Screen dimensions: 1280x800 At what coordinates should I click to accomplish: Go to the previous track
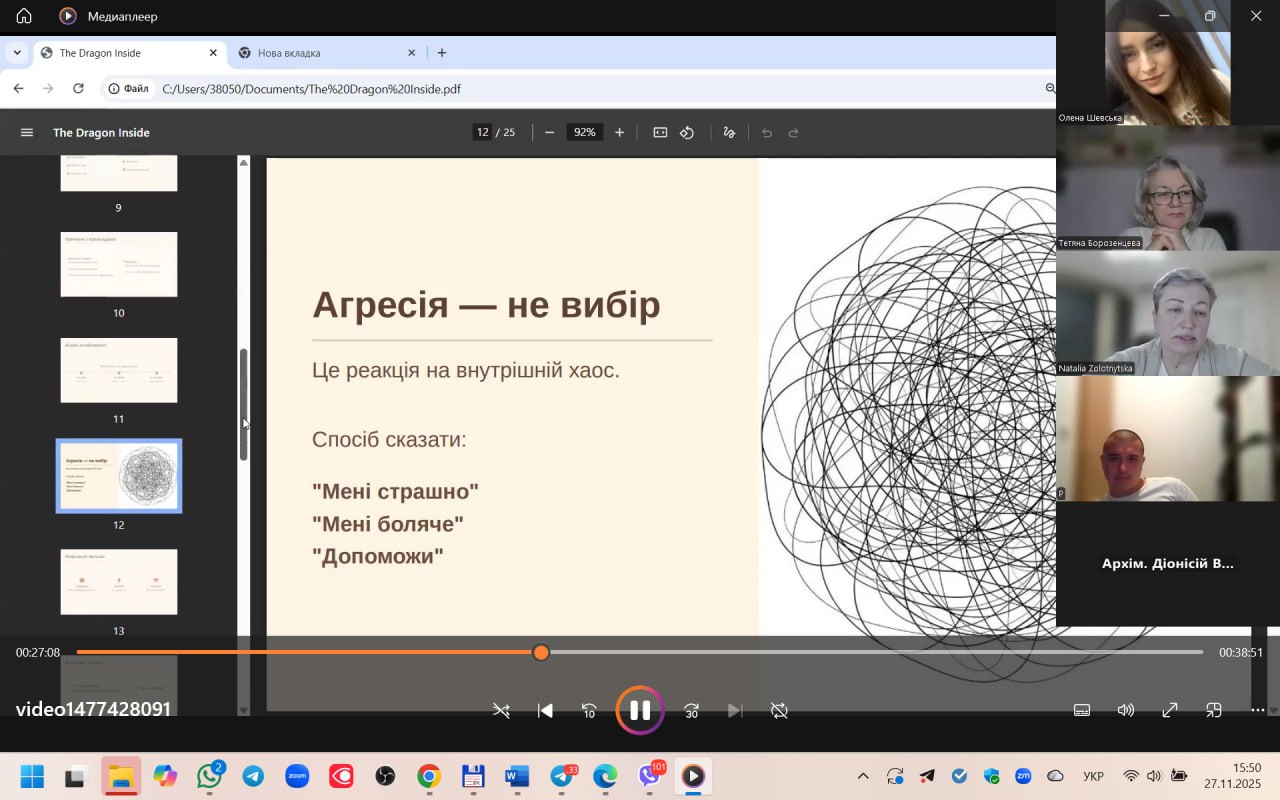[545, 710]
